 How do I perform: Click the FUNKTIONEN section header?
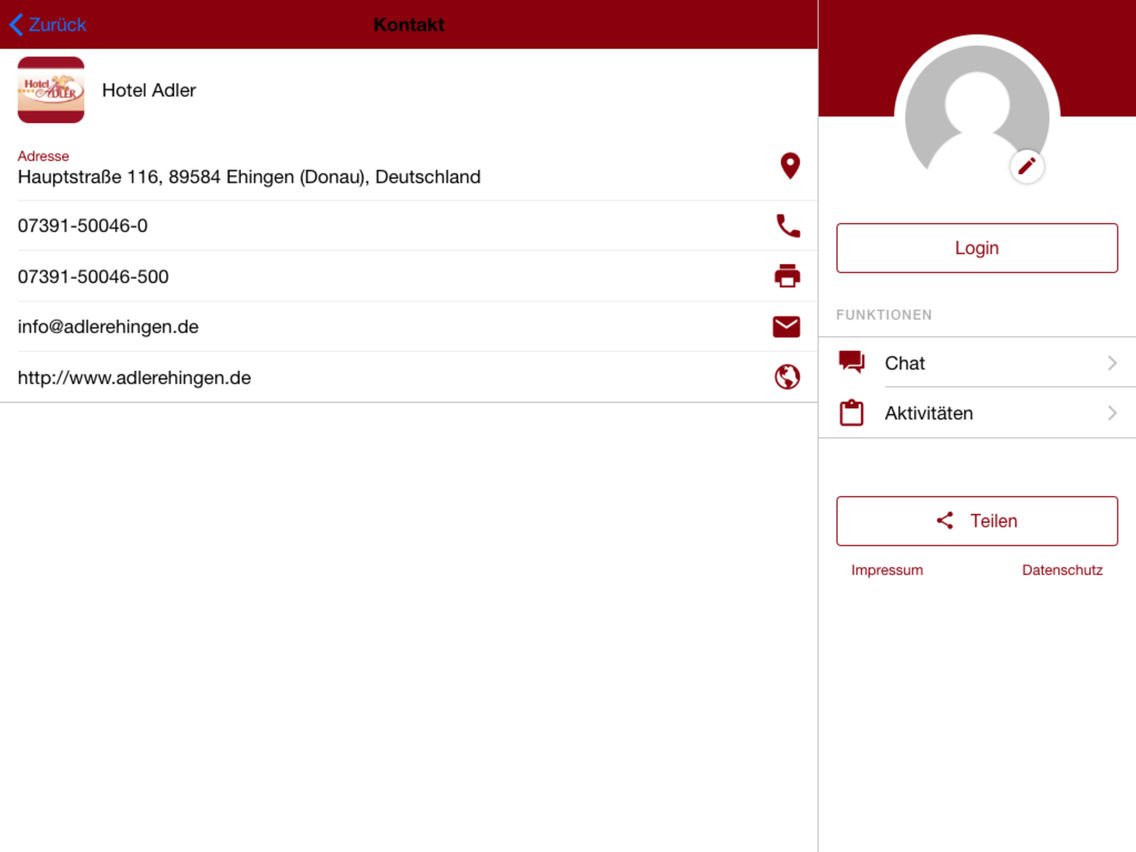884,315
